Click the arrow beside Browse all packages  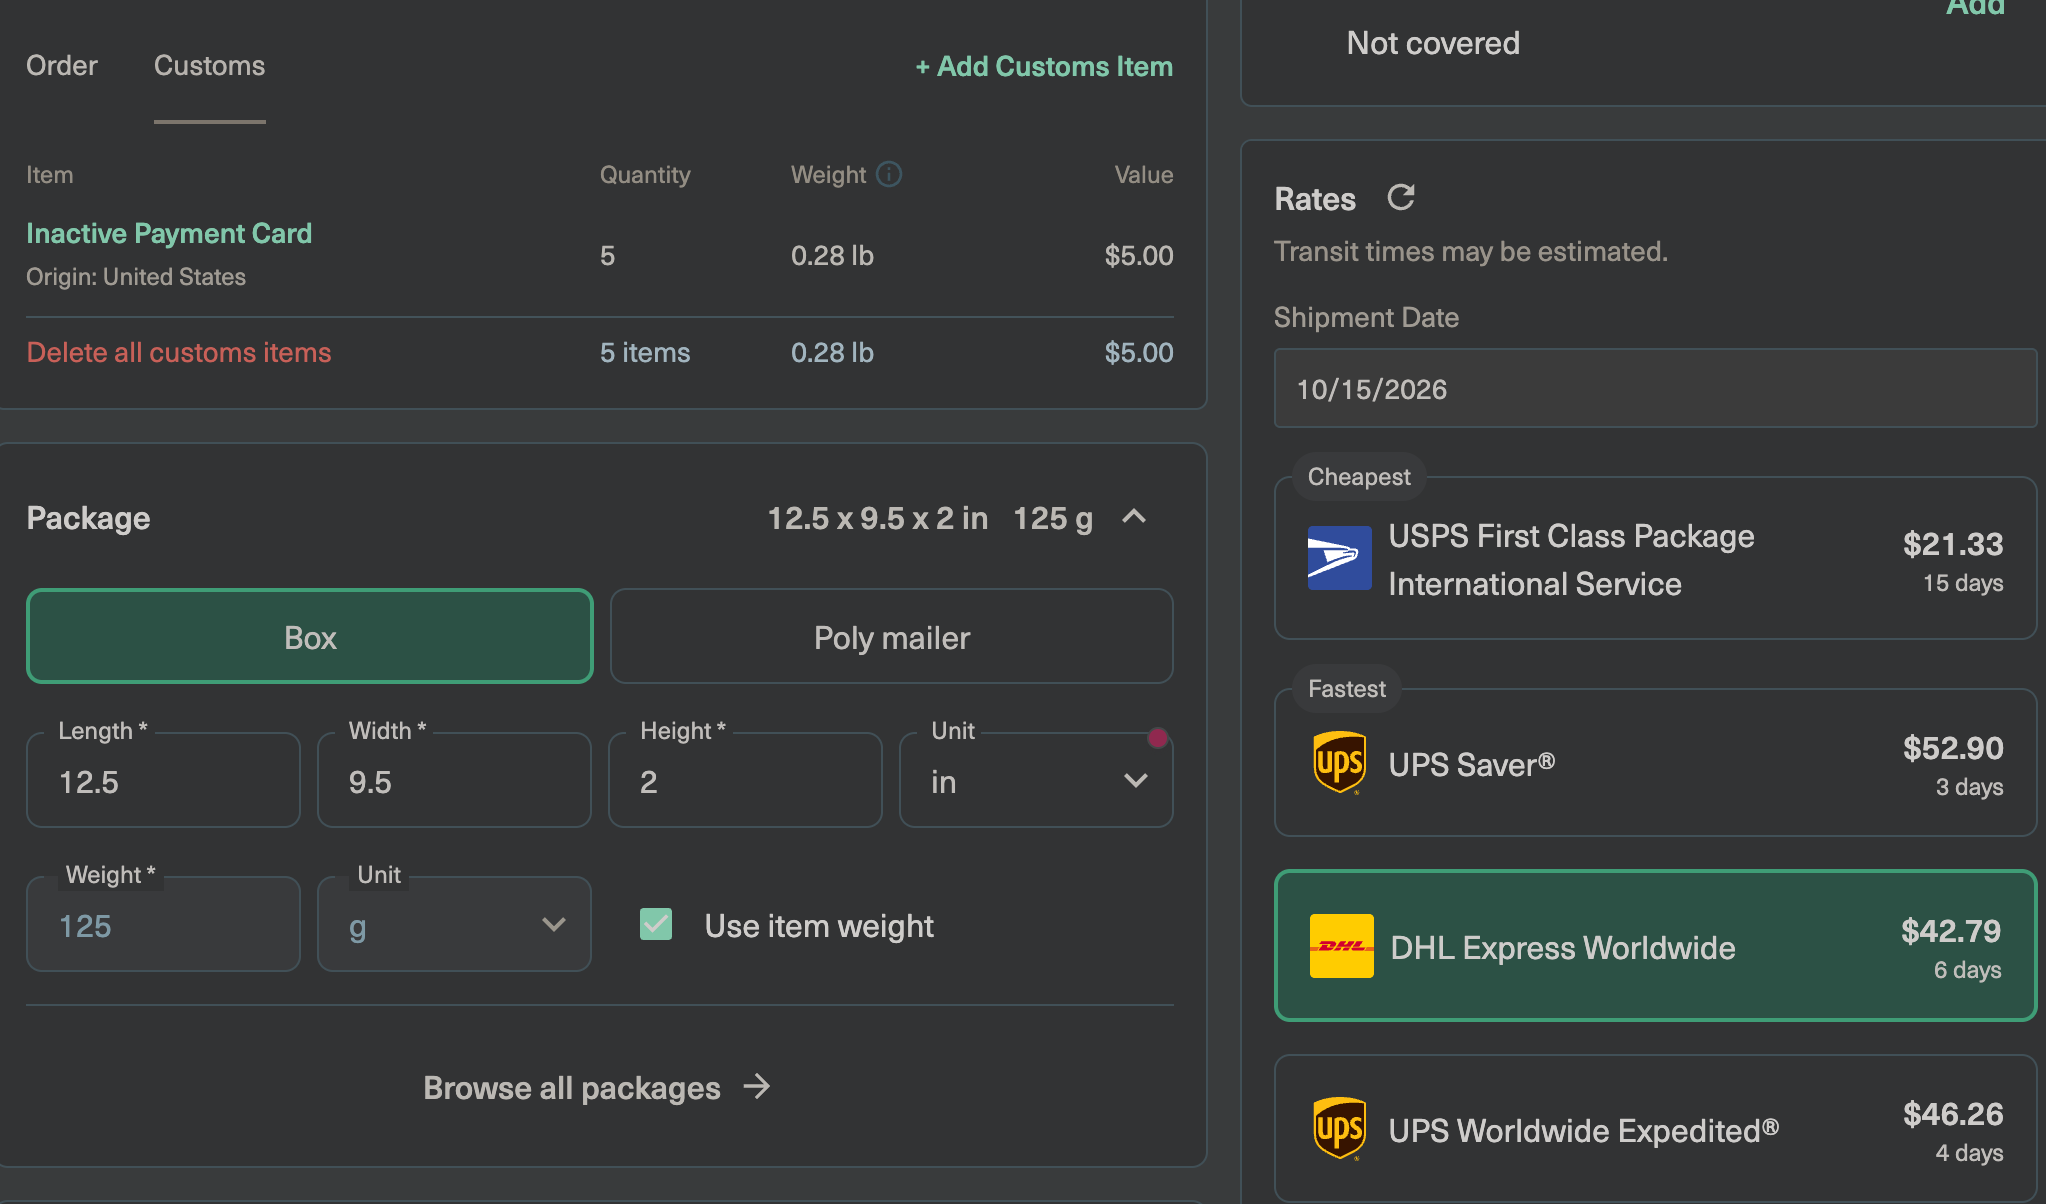(757, 1087)
